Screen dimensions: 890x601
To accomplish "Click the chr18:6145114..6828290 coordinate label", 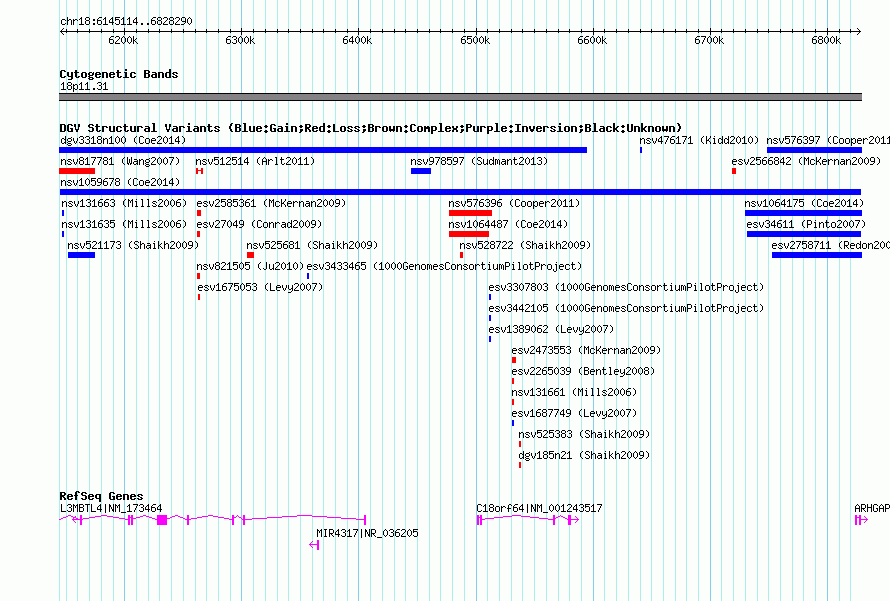I will coord(126,21).
